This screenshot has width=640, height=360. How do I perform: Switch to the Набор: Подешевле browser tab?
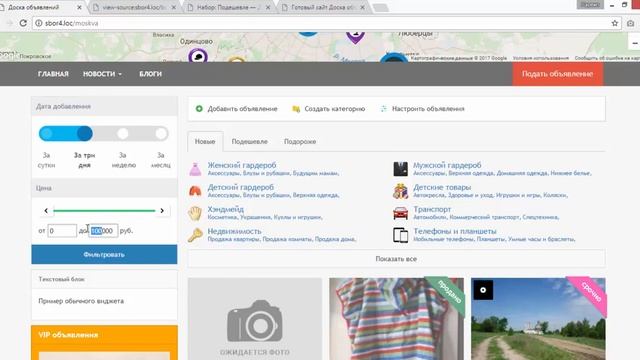[x=229, y=7]
